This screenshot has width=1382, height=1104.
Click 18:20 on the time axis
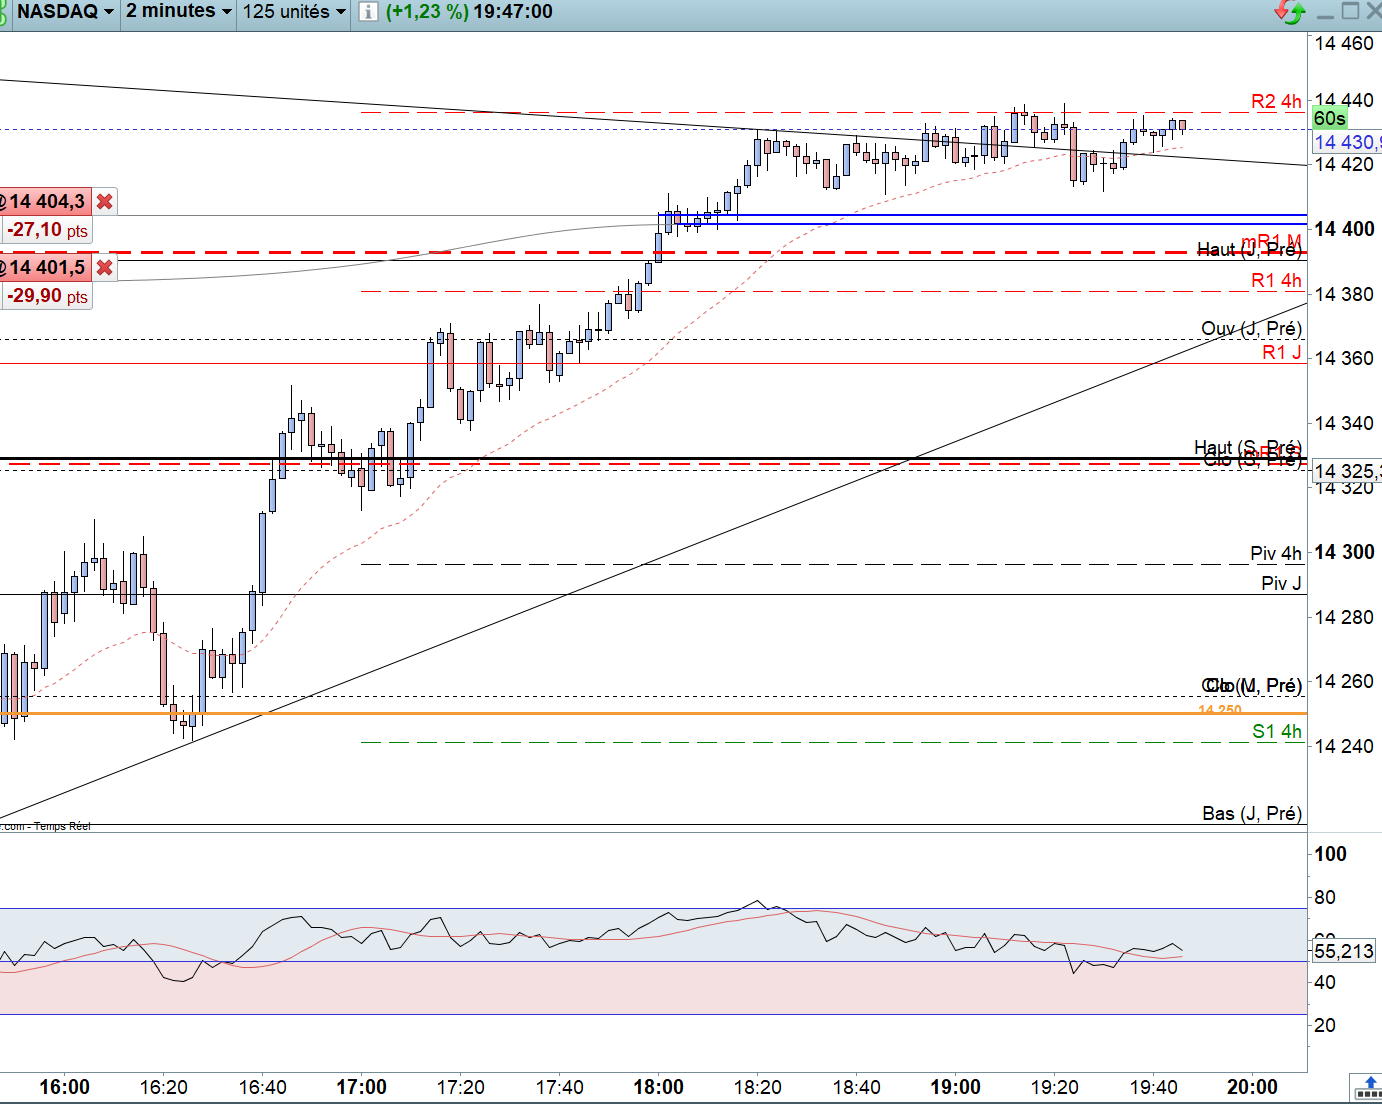[758, 1087]
